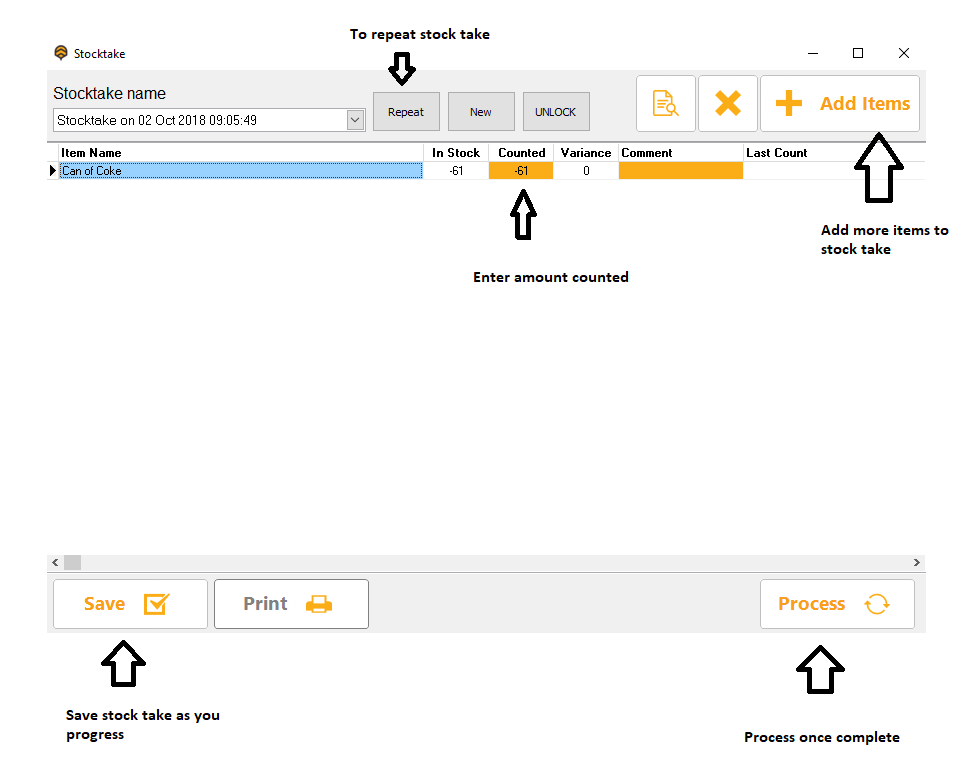Click the UNLOCK button
959x766 pixels.
tap(555, 112)
